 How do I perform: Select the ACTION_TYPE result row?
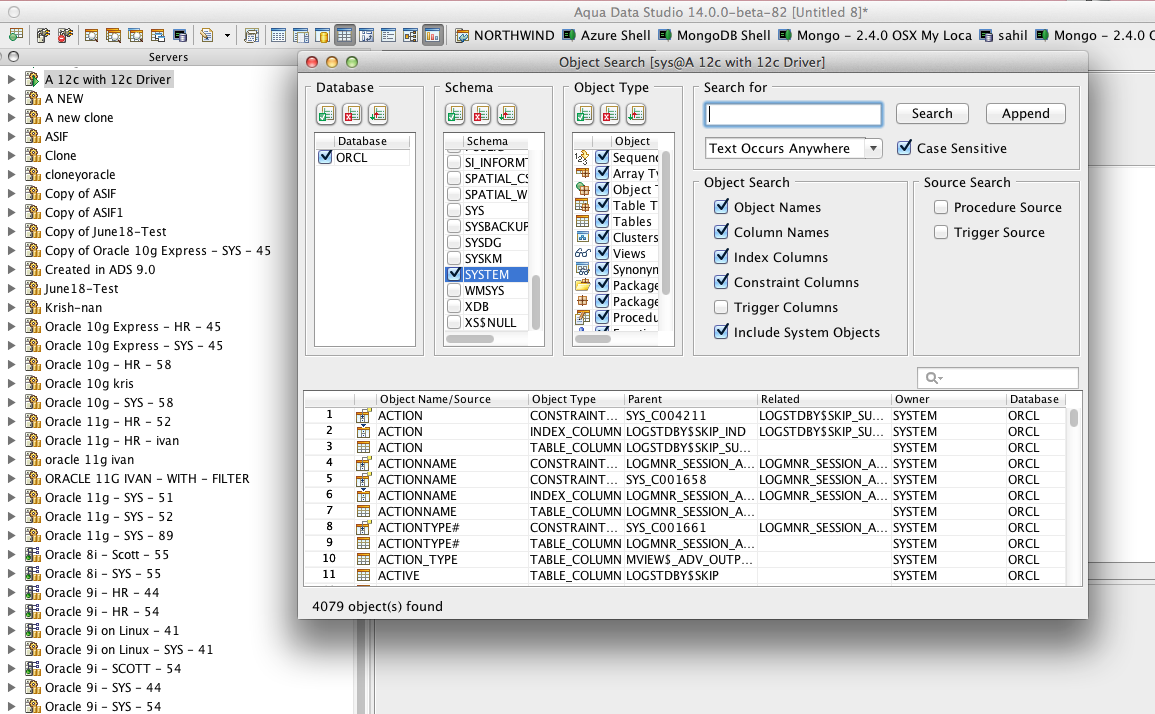(685, 559)
